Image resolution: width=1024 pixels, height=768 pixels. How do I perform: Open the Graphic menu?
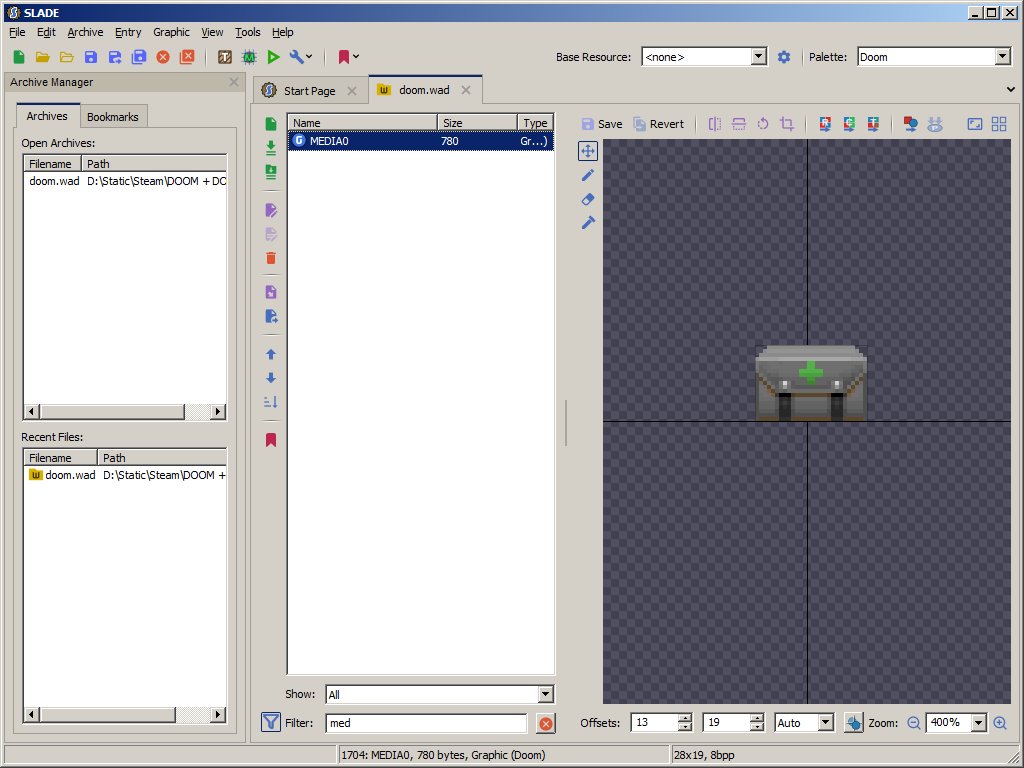click(x=171, y=32)
